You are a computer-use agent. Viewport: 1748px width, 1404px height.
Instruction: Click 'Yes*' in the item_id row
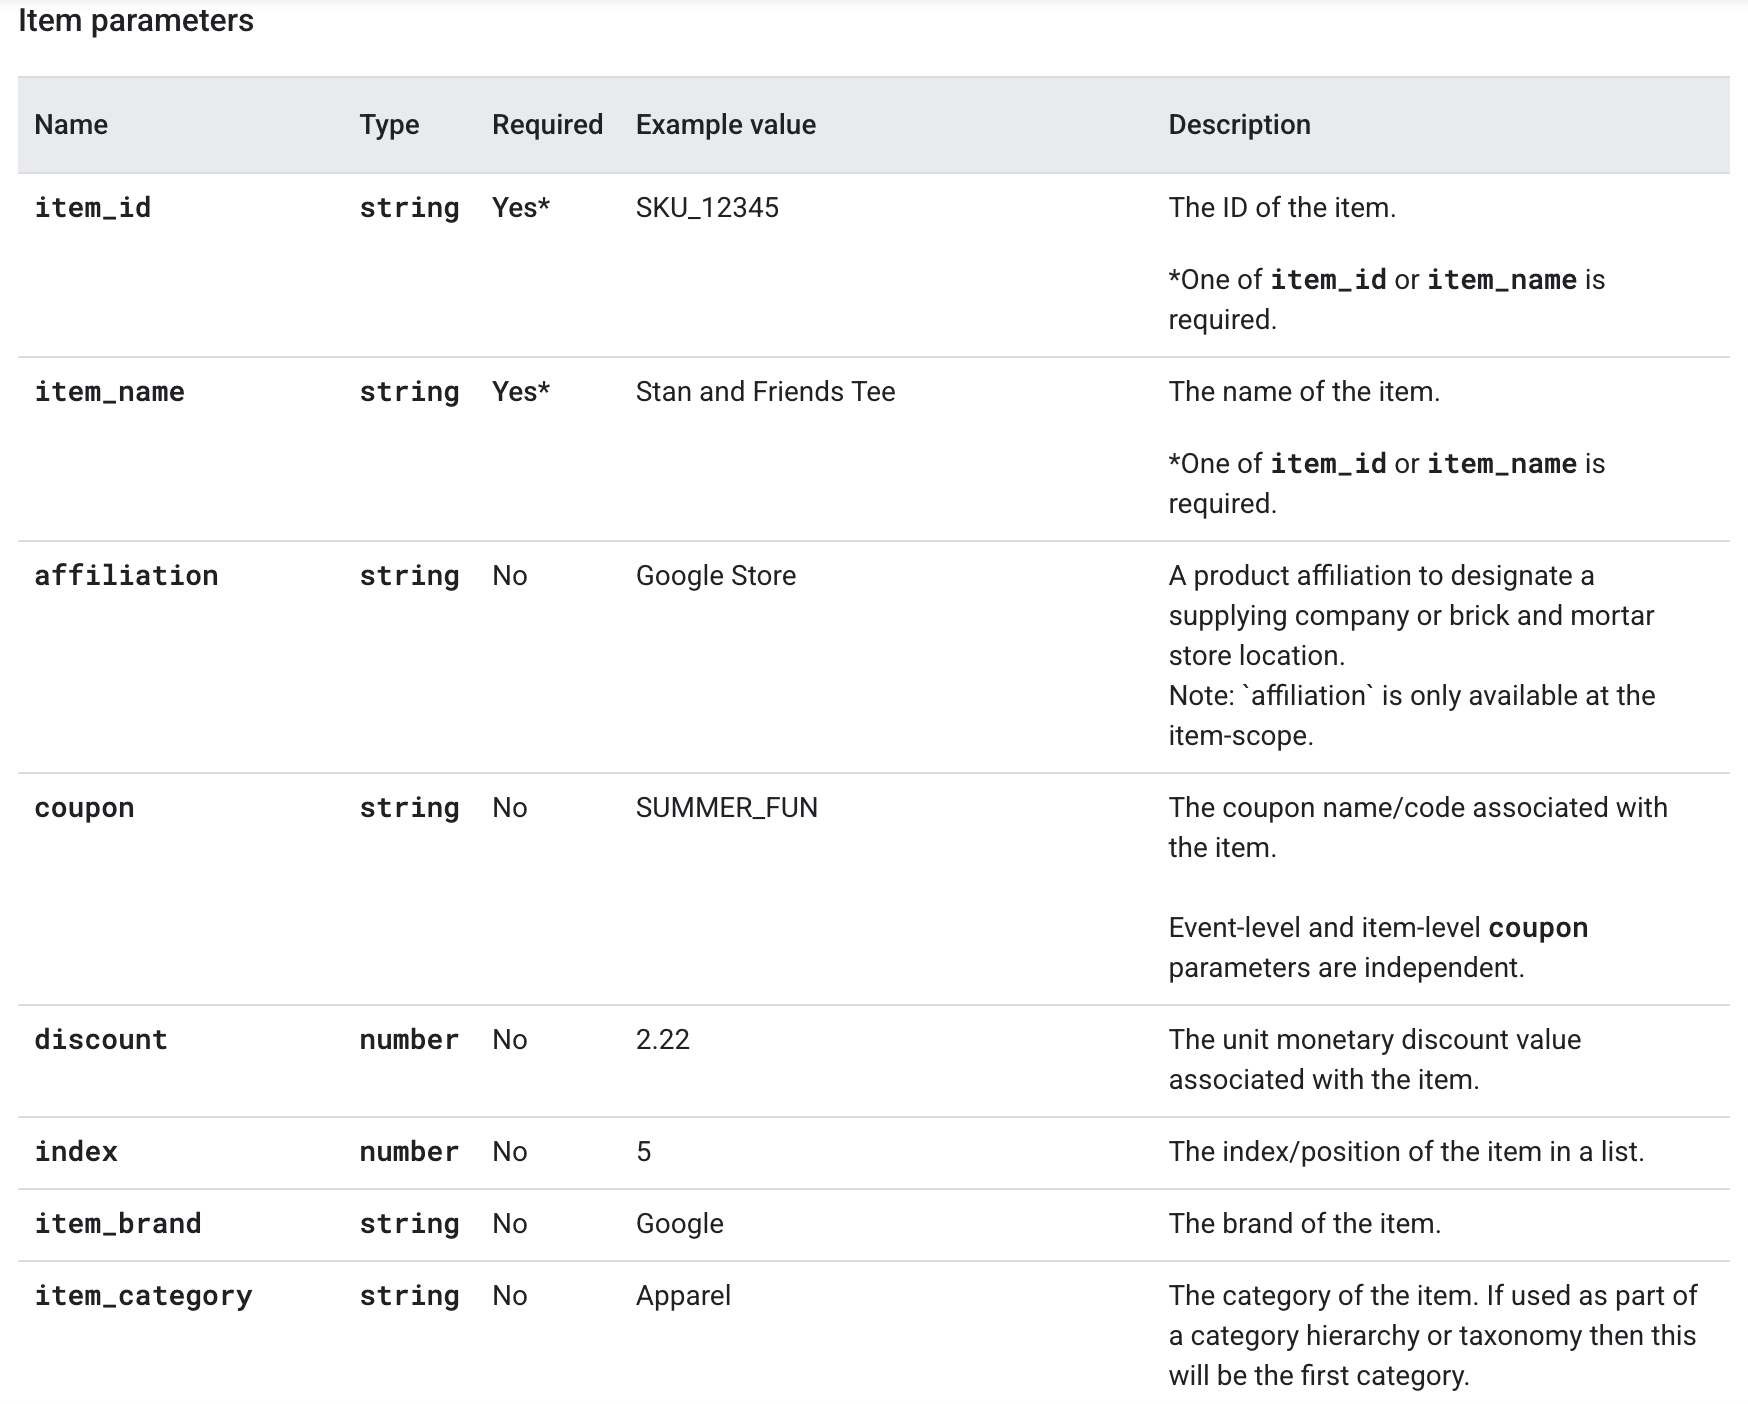521,207
